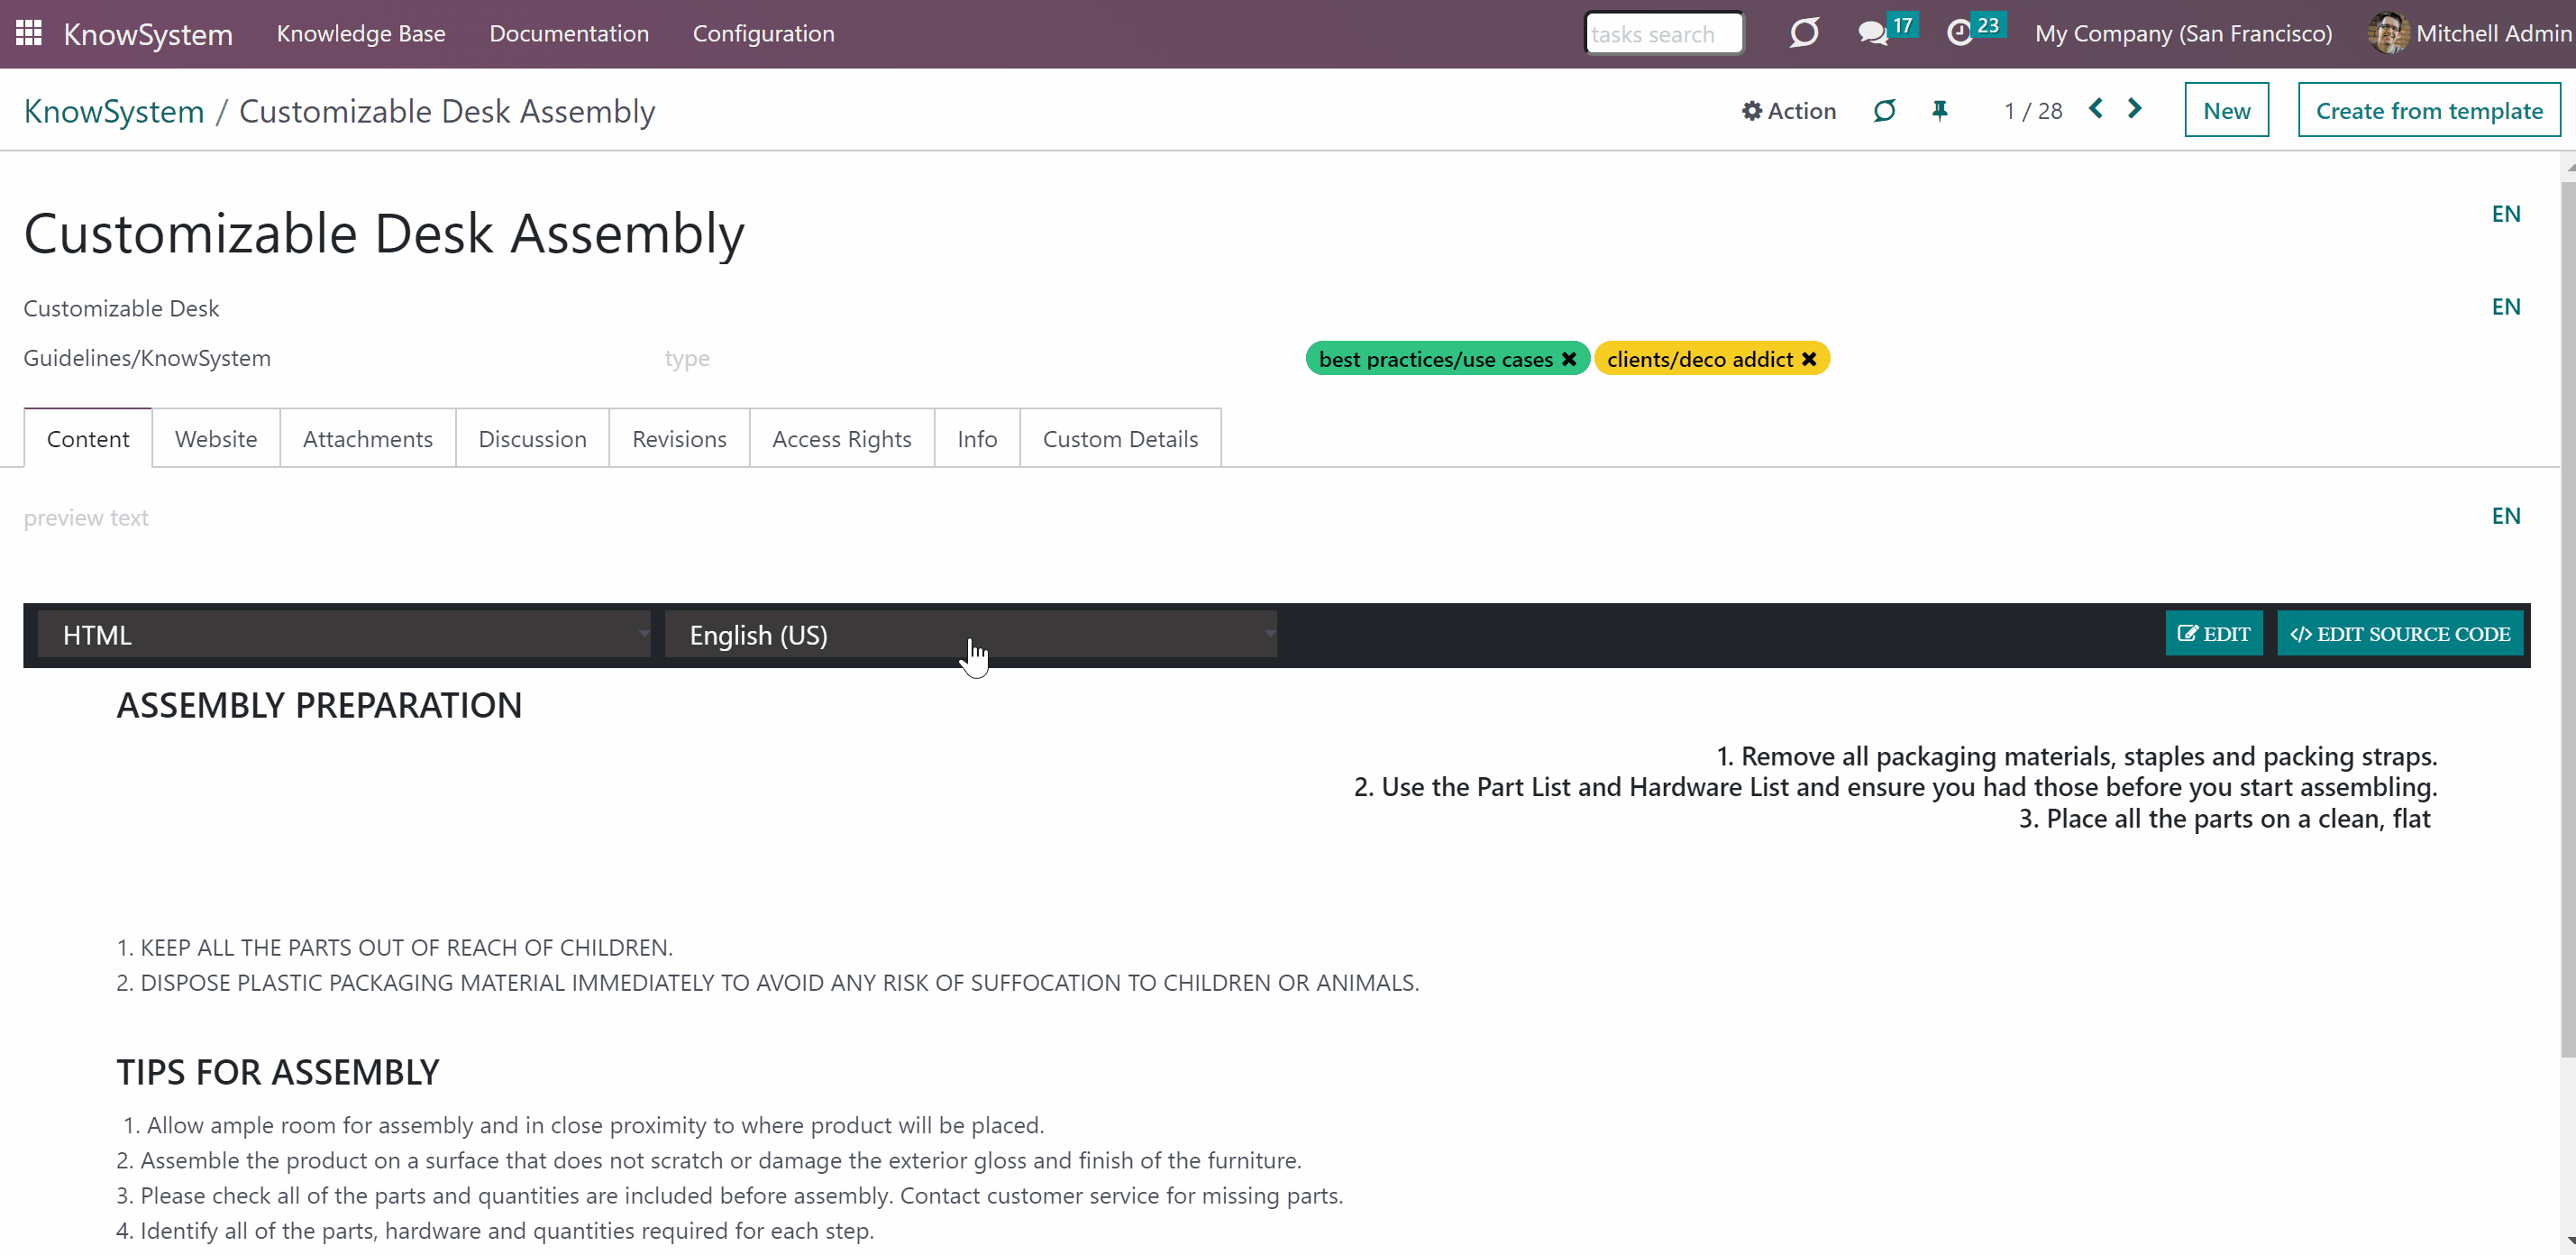Open the Action gear menu
This screenshot has width=2576, height=1255.
click(x=1788, y=111)
